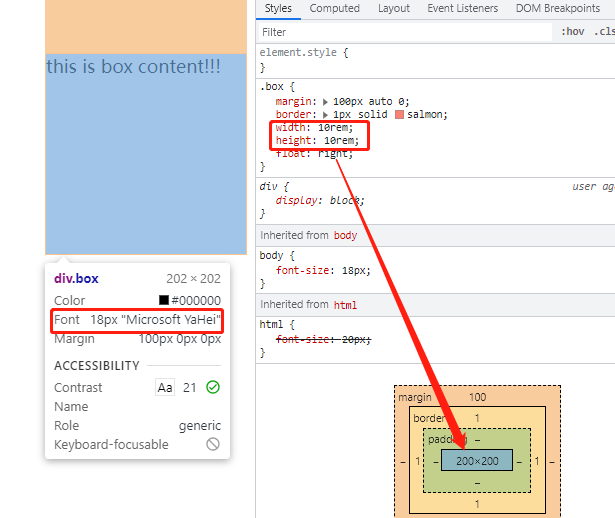Expand the border shorthand property triangle

(324, 115)
